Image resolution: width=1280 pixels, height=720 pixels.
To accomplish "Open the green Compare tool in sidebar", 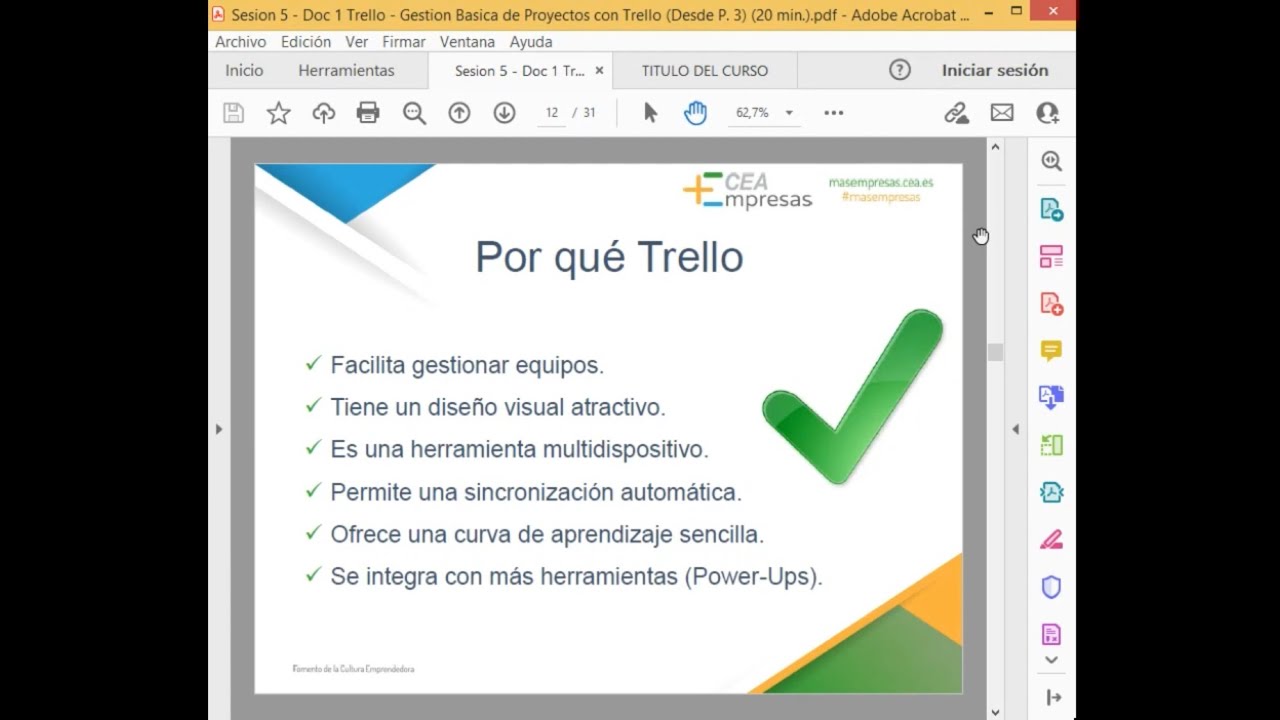I will (x=1051, y=445).
